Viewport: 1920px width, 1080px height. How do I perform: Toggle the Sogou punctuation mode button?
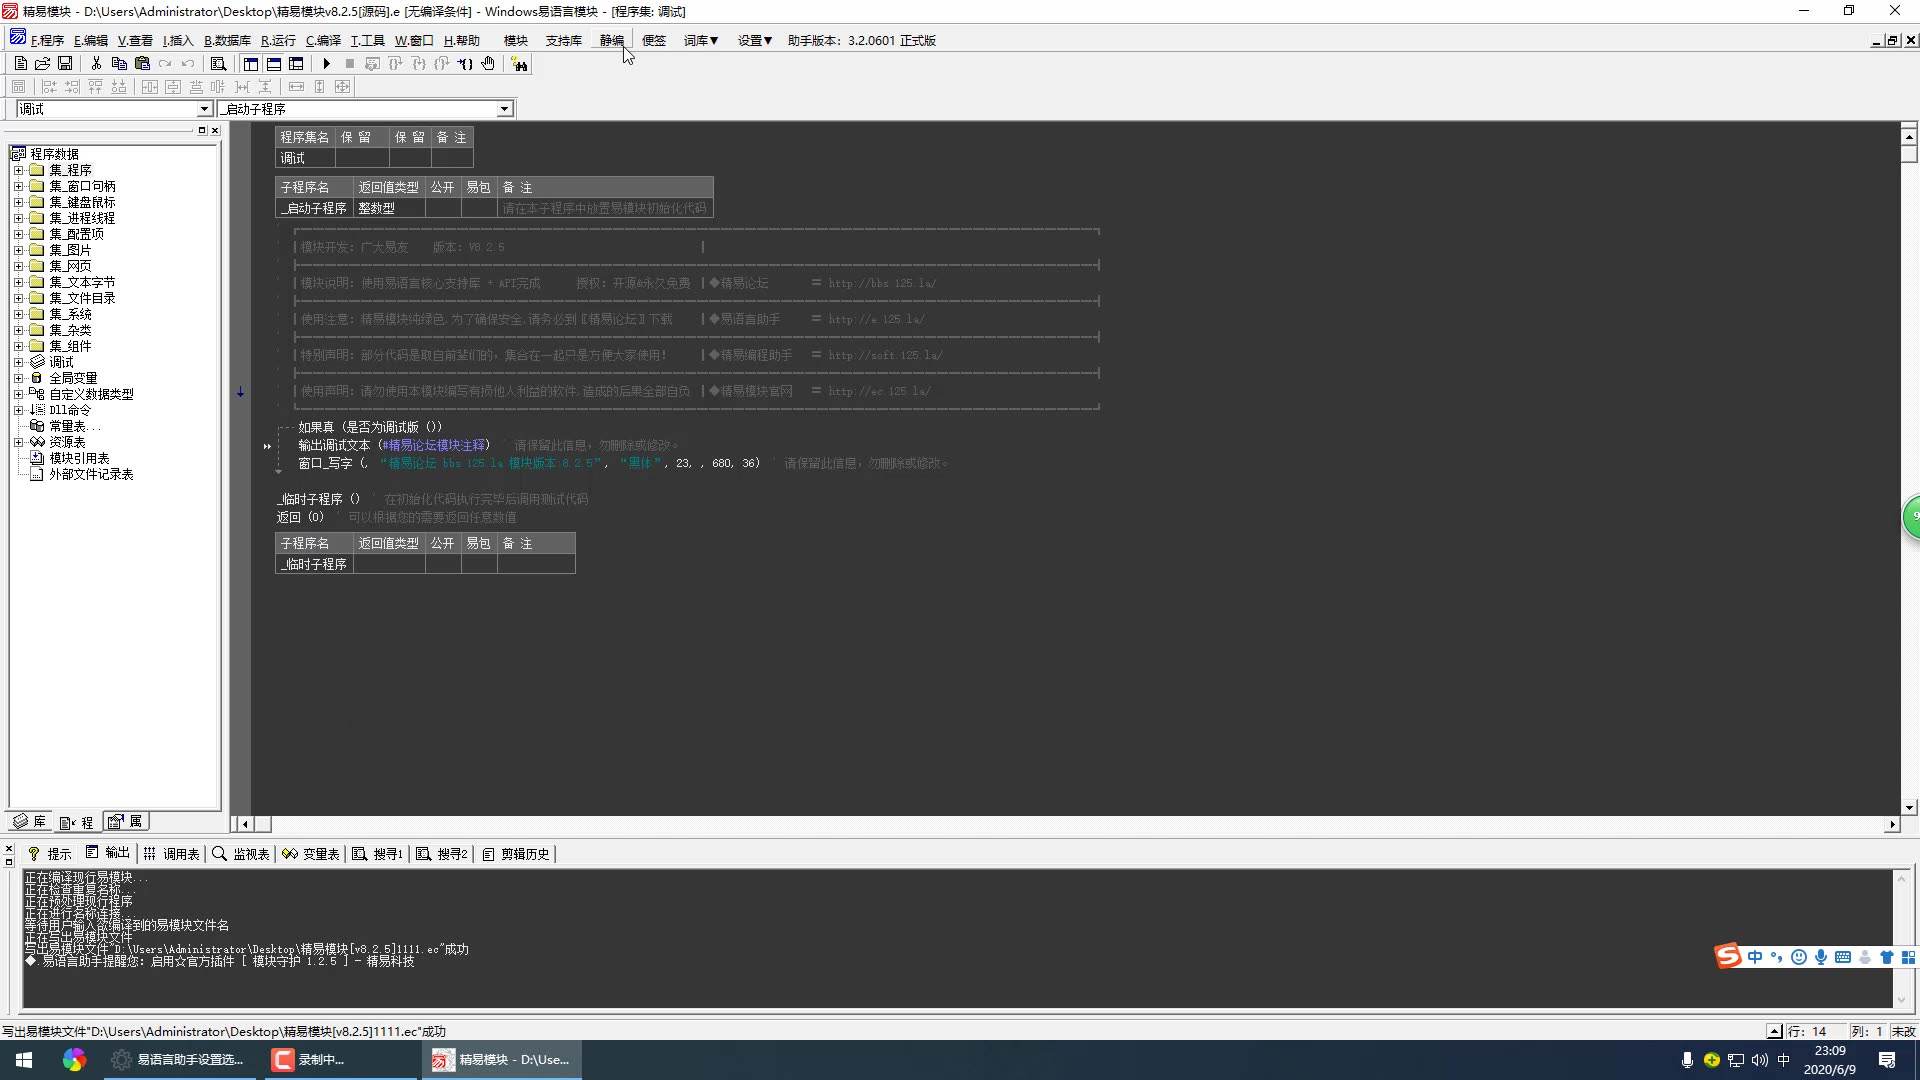pyautogui.click(x=1777, y=957)
